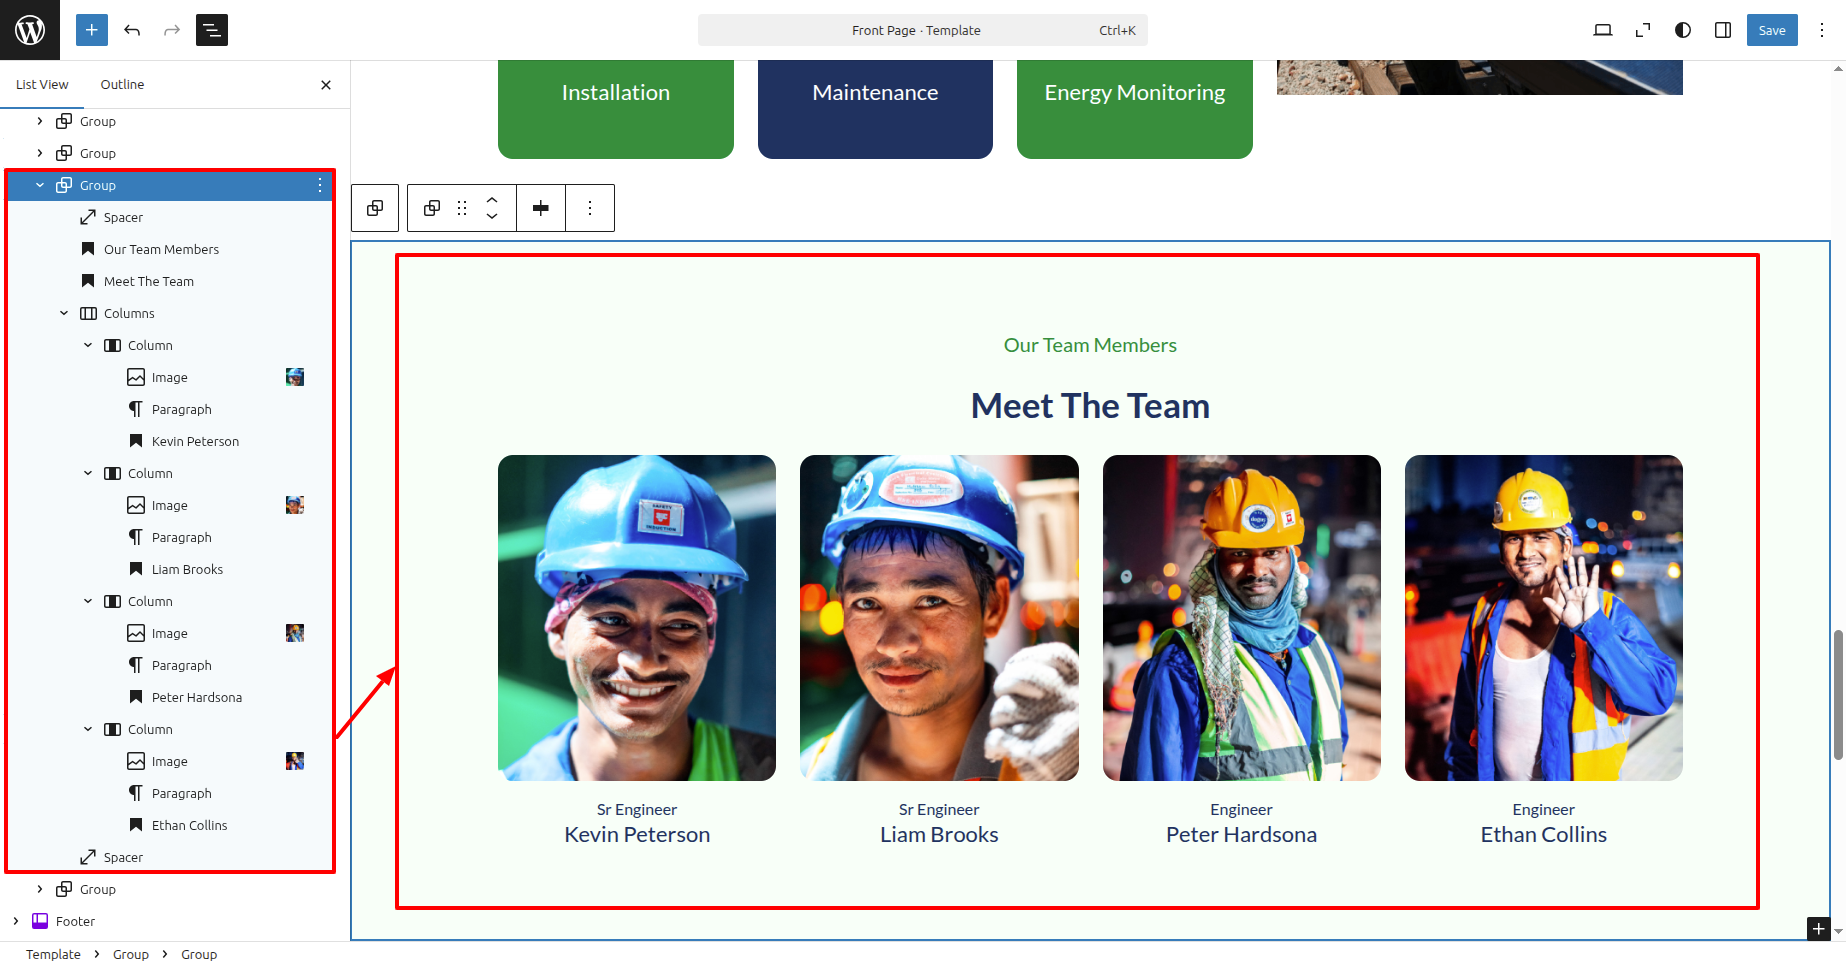Click the drag handle dots in block toolbar
This screenshot has height=966, width=1846.
click(462, 208)
